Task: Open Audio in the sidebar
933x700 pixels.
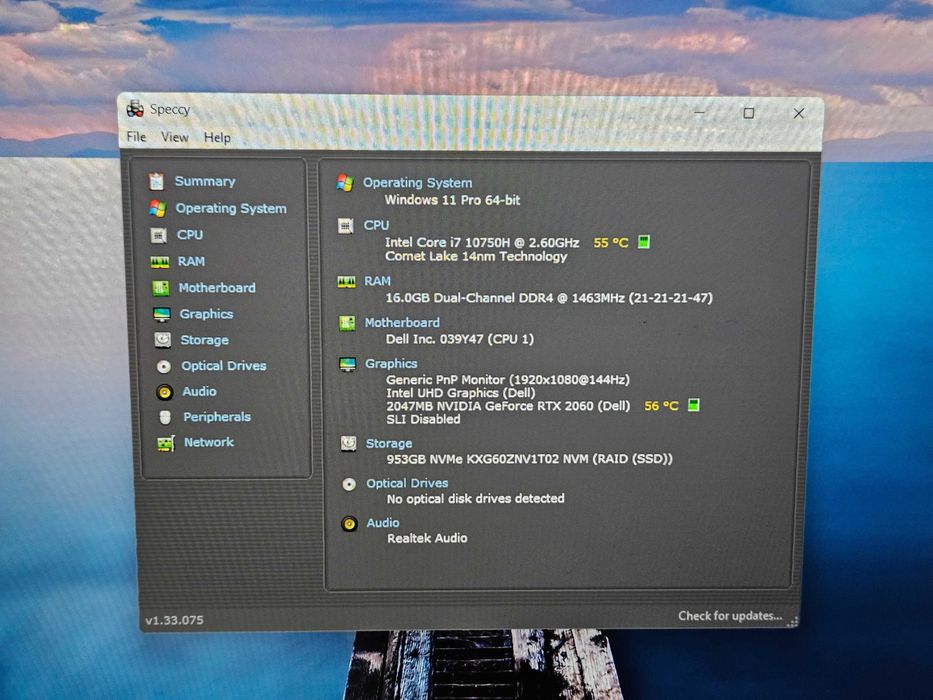Action: coord(199,391)
